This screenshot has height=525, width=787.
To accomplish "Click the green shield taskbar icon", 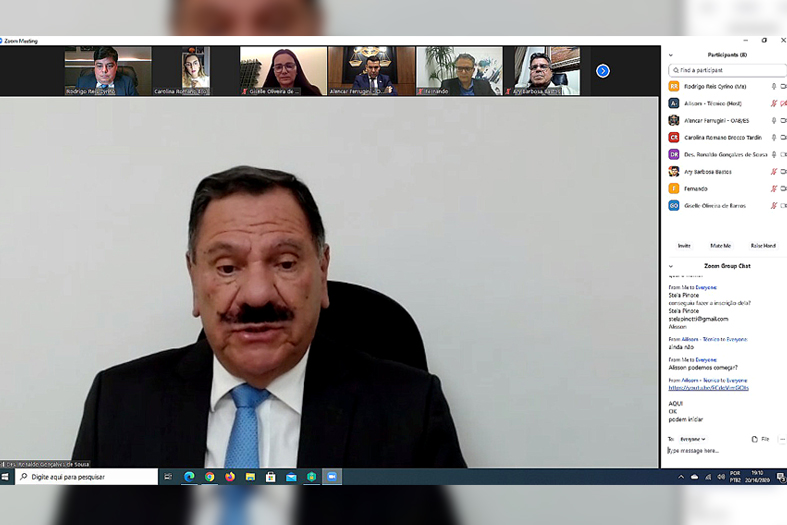I will (x=312, y=477).
